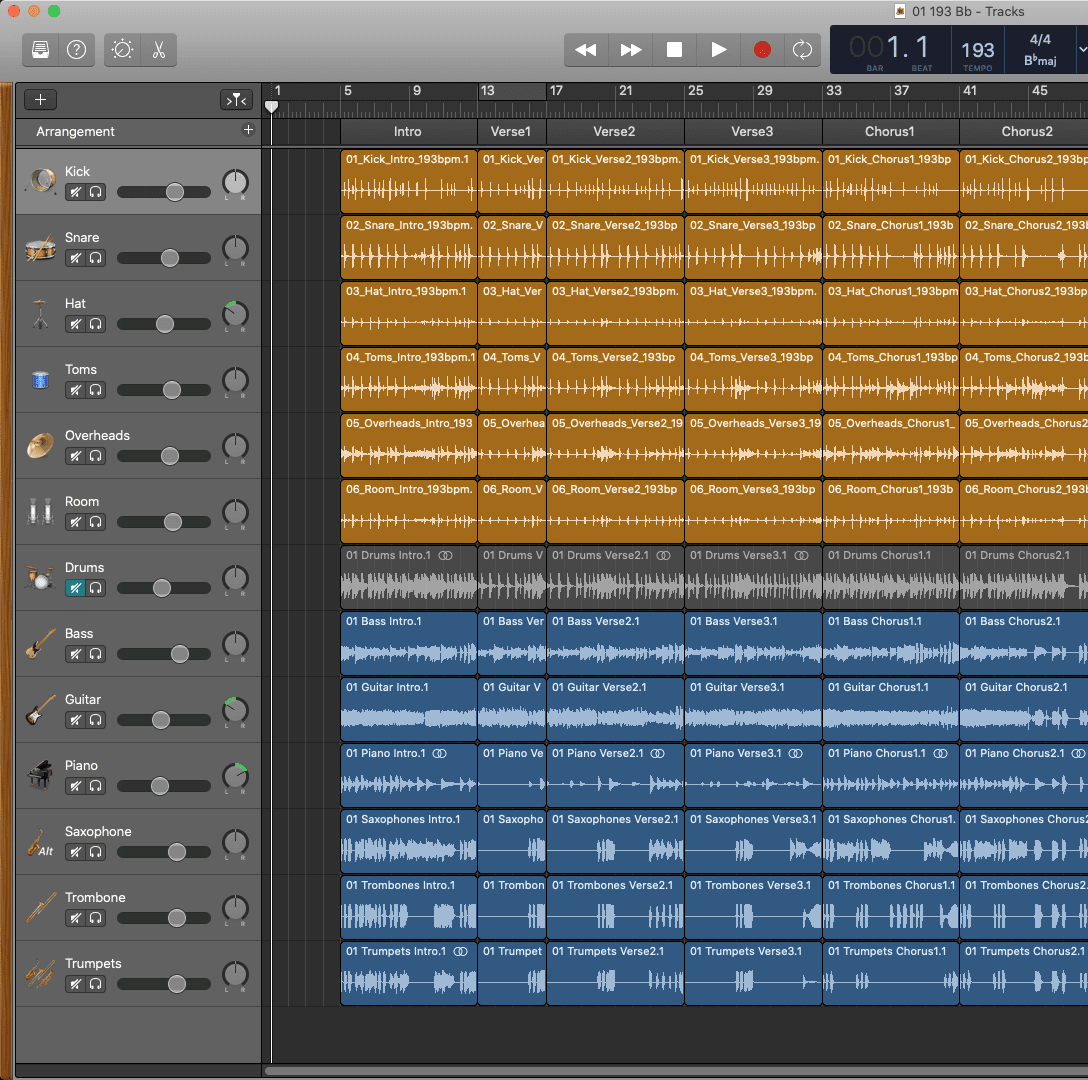The image size is (1088, 1080).
Task: Click the Snare track volume slider
Action: pos(169,258)
